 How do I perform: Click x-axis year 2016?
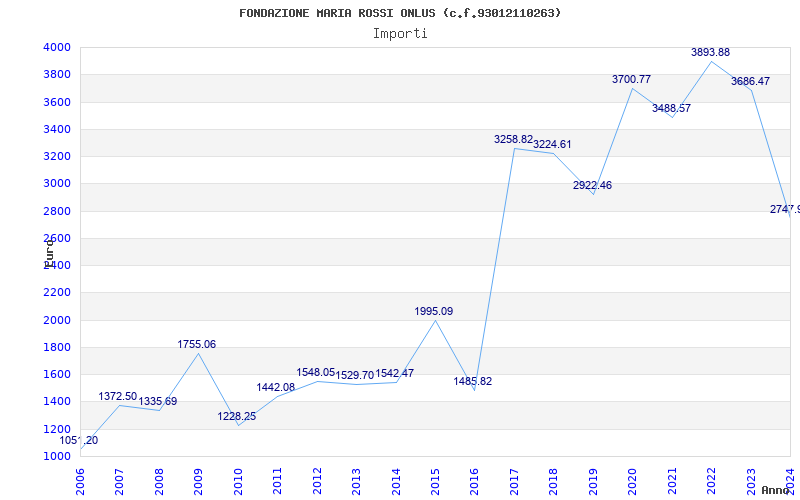click(475, 482)
